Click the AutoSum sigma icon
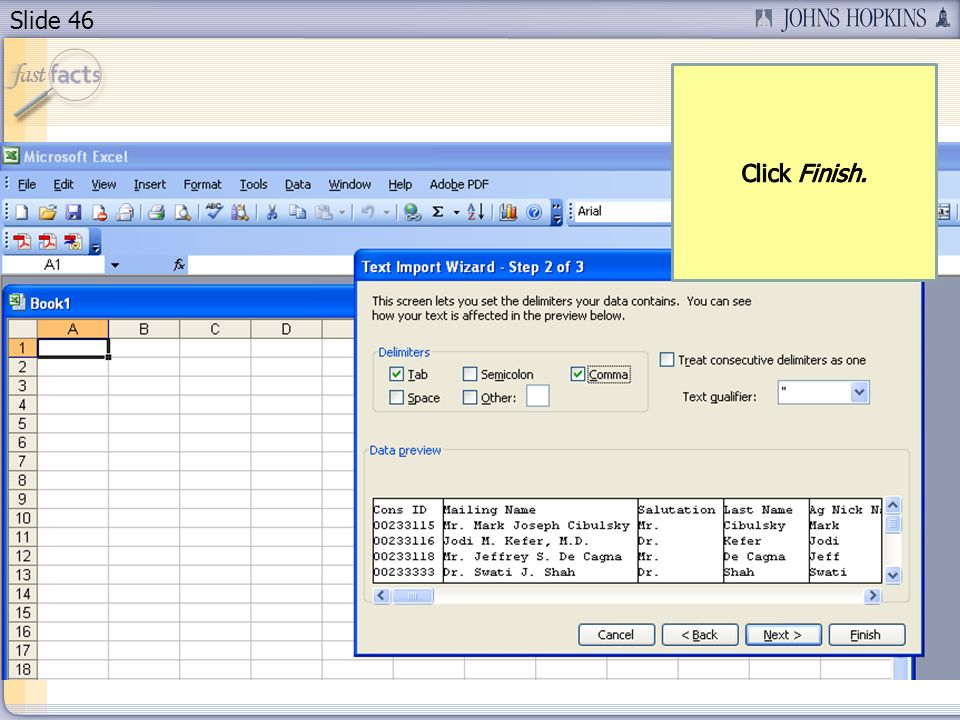The height and width of the screenshot is (720, 960). point(438,212)
